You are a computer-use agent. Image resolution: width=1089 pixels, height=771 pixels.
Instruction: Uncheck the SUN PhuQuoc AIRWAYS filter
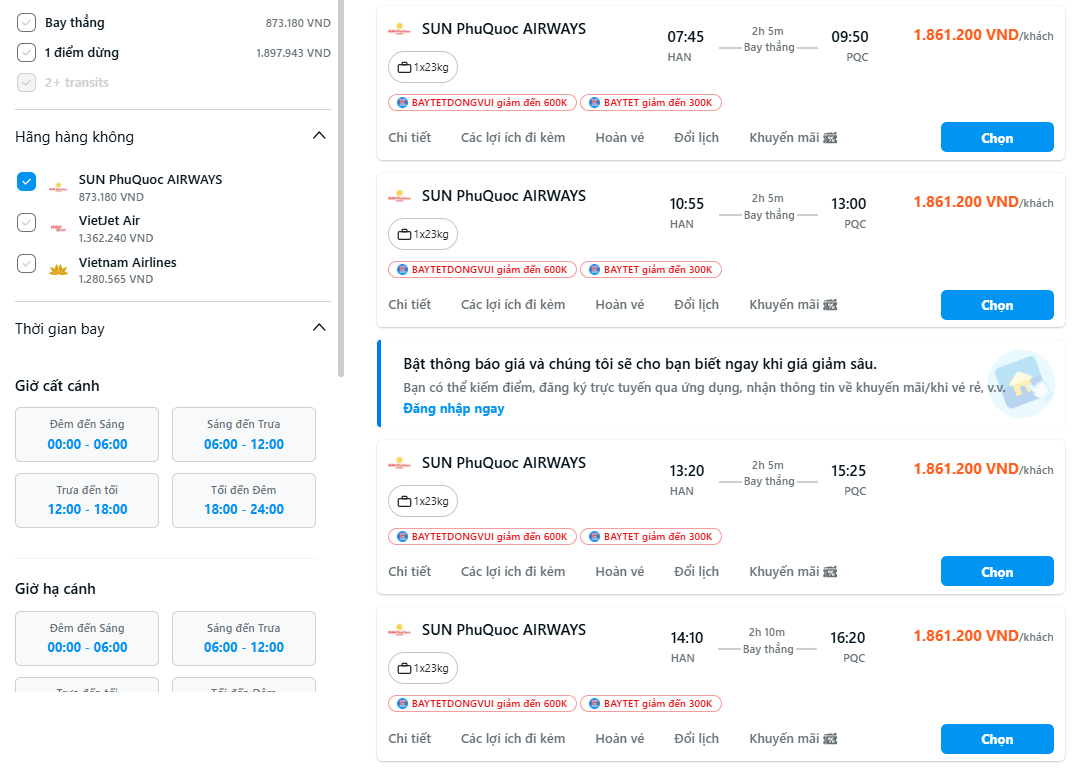(27, 181)
